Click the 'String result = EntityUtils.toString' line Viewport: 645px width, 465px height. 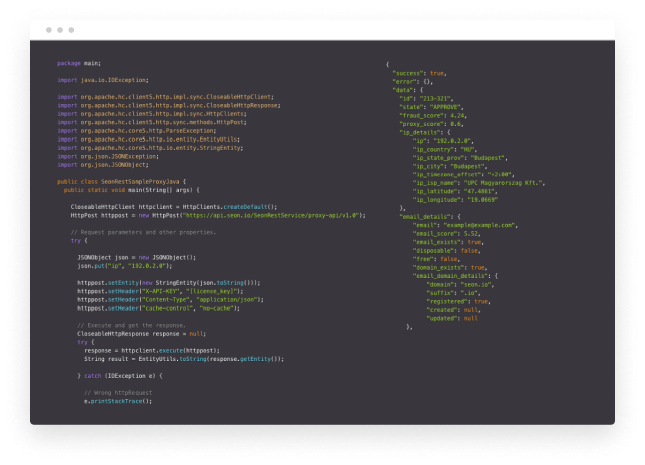tap(184, 359)
